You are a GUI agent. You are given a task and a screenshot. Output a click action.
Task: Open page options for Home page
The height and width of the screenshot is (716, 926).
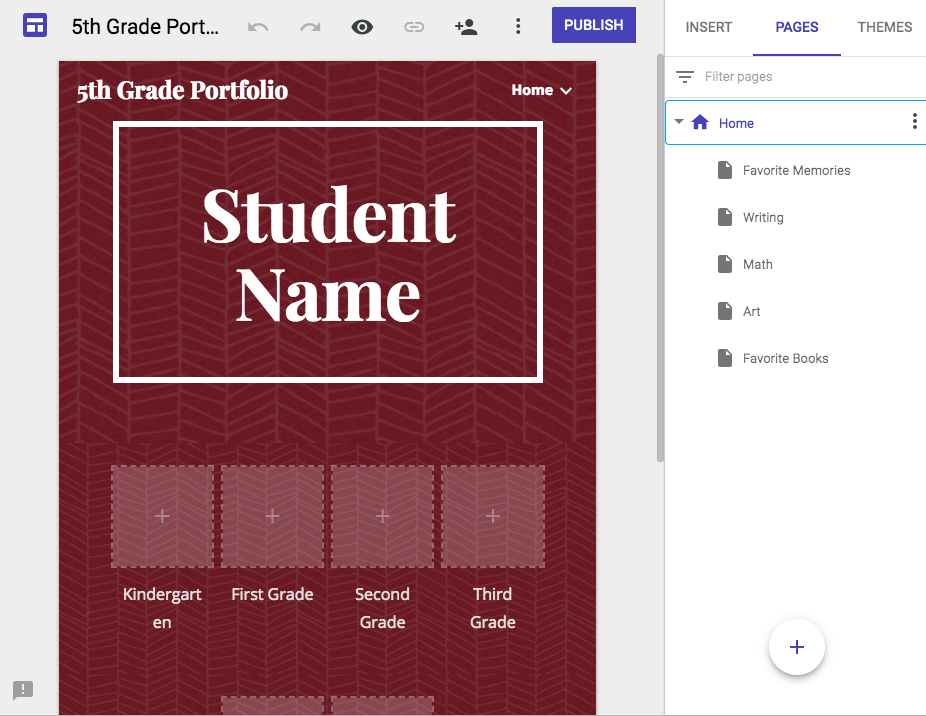914,120
